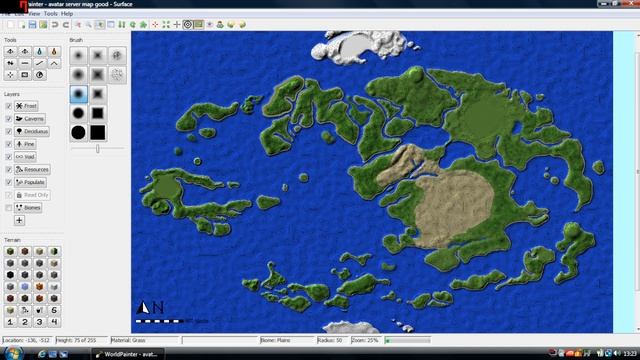640x360 pixels.
Task: Select the diagonal line tool in the Tools panel
Action: point(39,63)
